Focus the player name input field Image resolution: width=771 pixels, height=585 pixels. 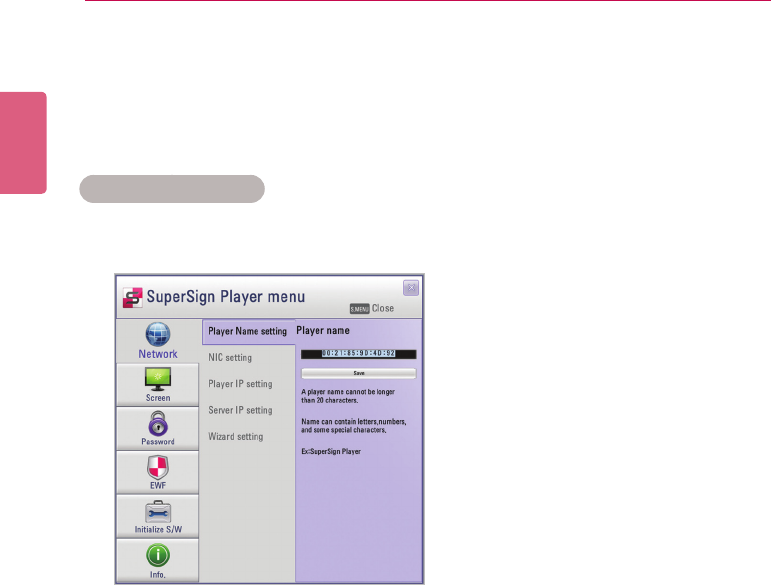pyautogui.click(x=358, y=353)
